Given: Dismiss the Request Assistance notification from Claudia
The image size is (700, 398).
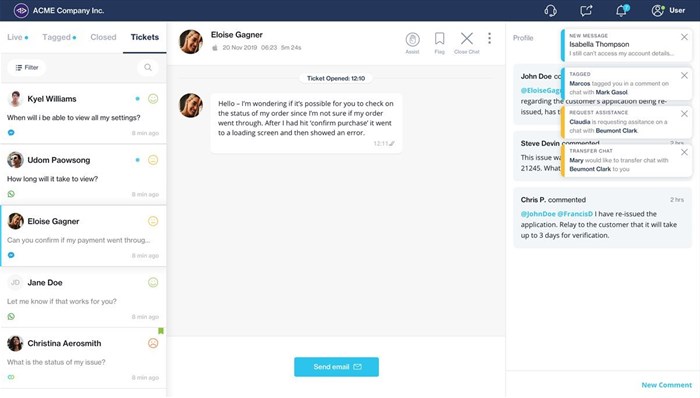Looking at the screenshot, I should point(684,114).
